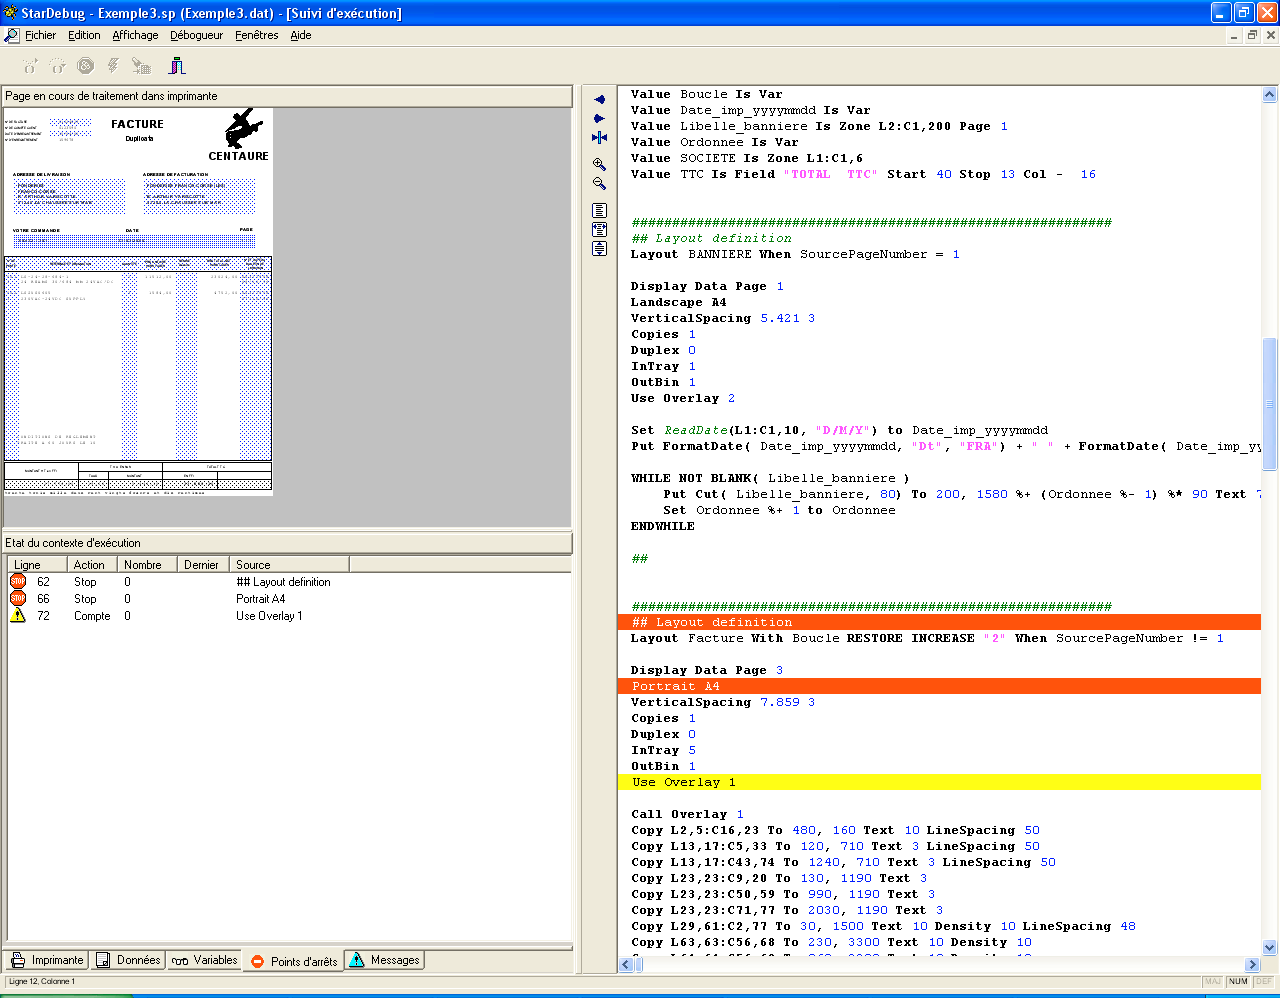Click the right-pointing arrow preview icon
The height and width of the screenshot is (998, 1280).
tap(599, 119)
